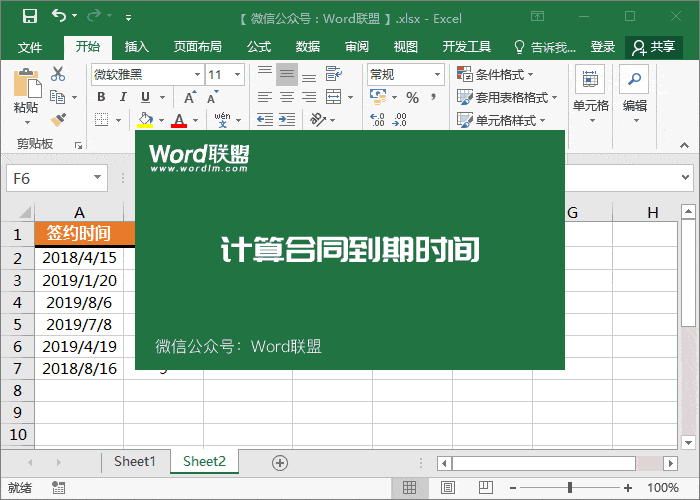Open the Name Box dropdown arrow
The height and width of the screenshot is (500, 700).
pyautogui.click(x=97, y=178)
